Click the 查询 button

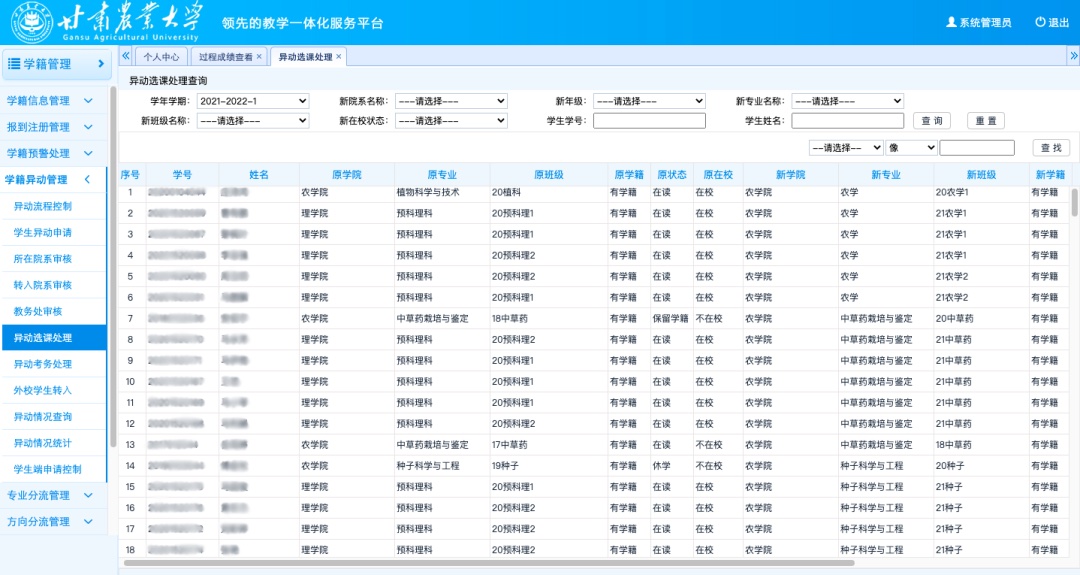point(931,121)
